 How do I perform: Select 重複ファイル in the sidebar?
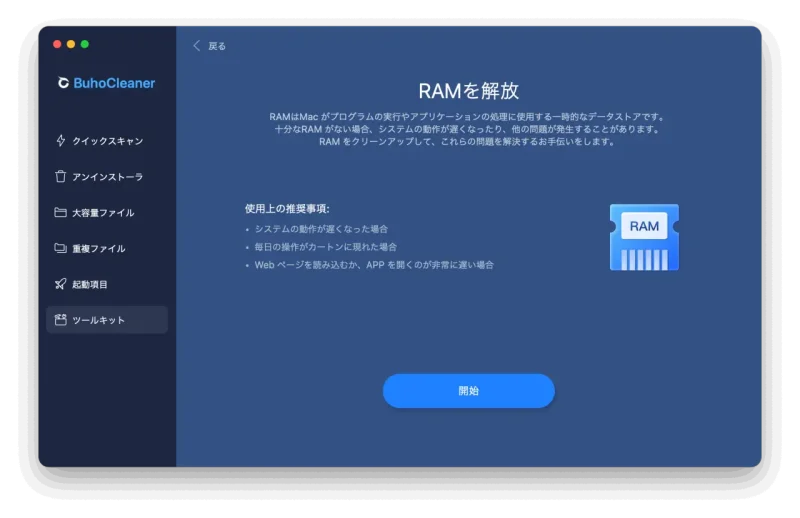click(107, 248)
